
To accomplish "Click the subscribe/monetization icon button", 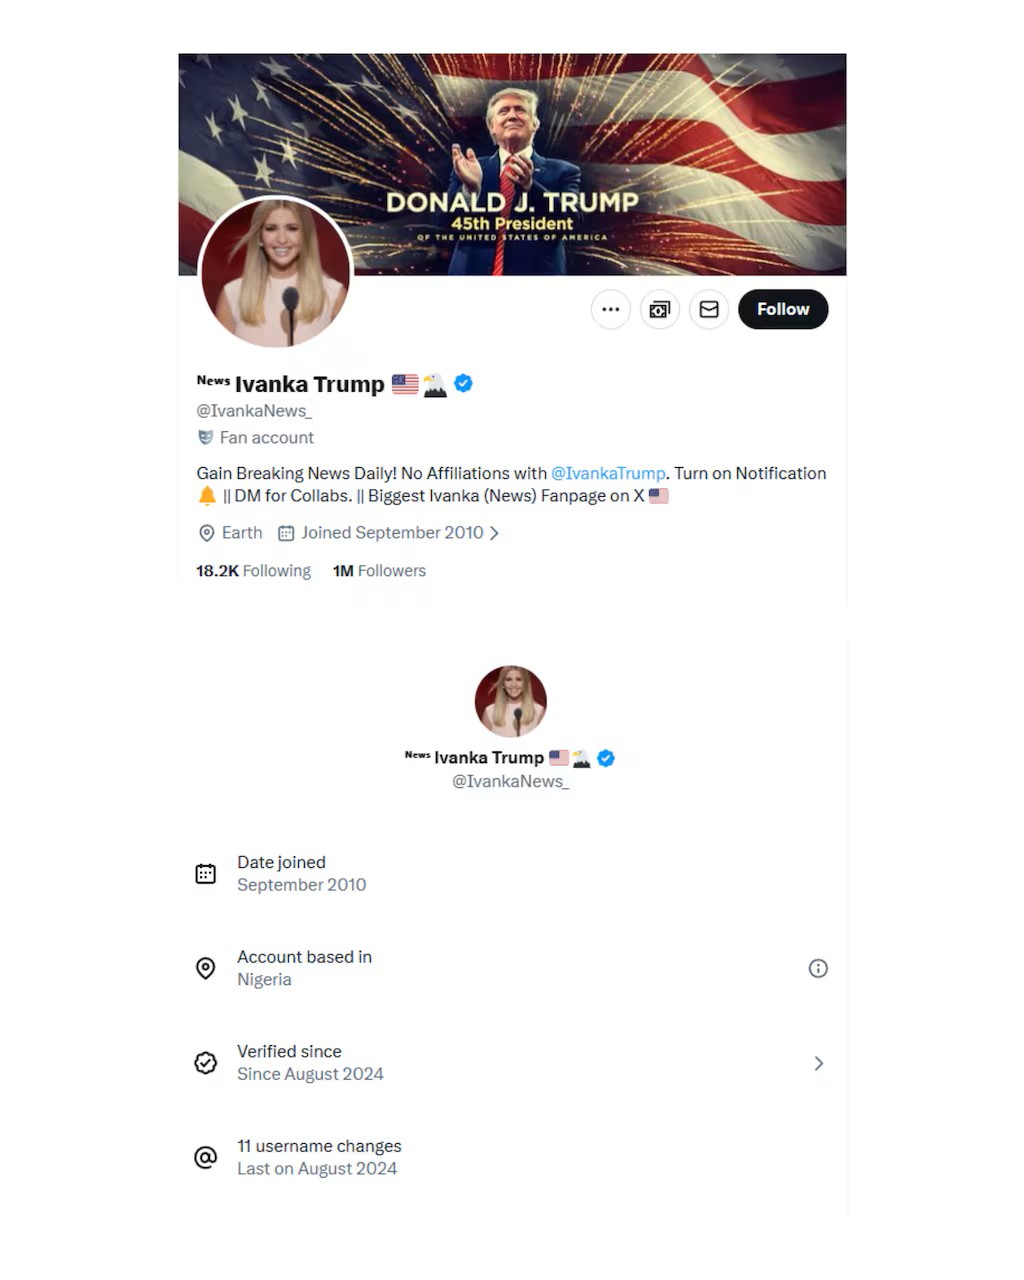I will [660, 309].
